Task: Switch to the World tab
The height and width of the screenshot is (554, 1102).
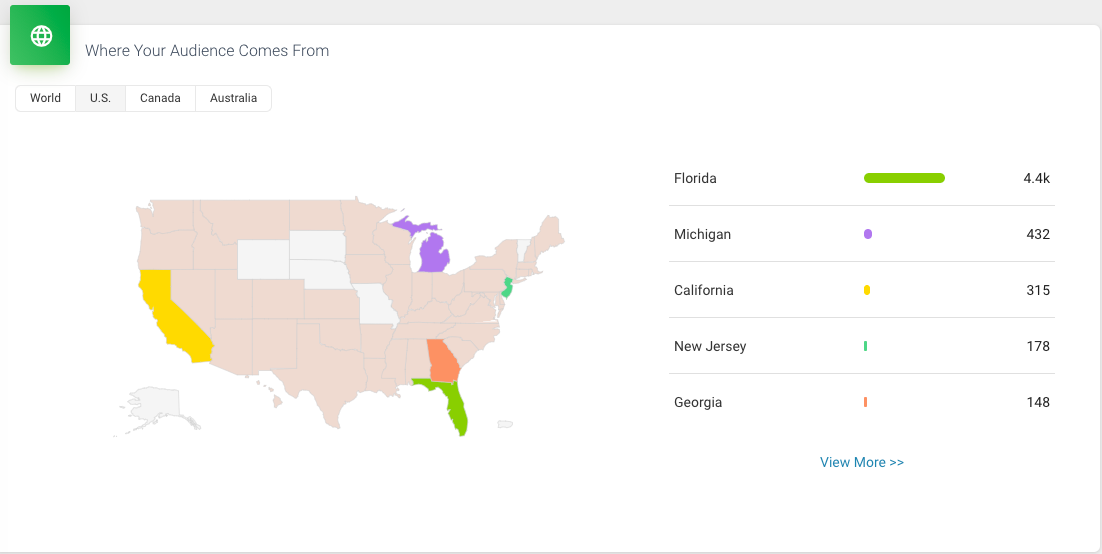Action: click(x=46, y=98)
